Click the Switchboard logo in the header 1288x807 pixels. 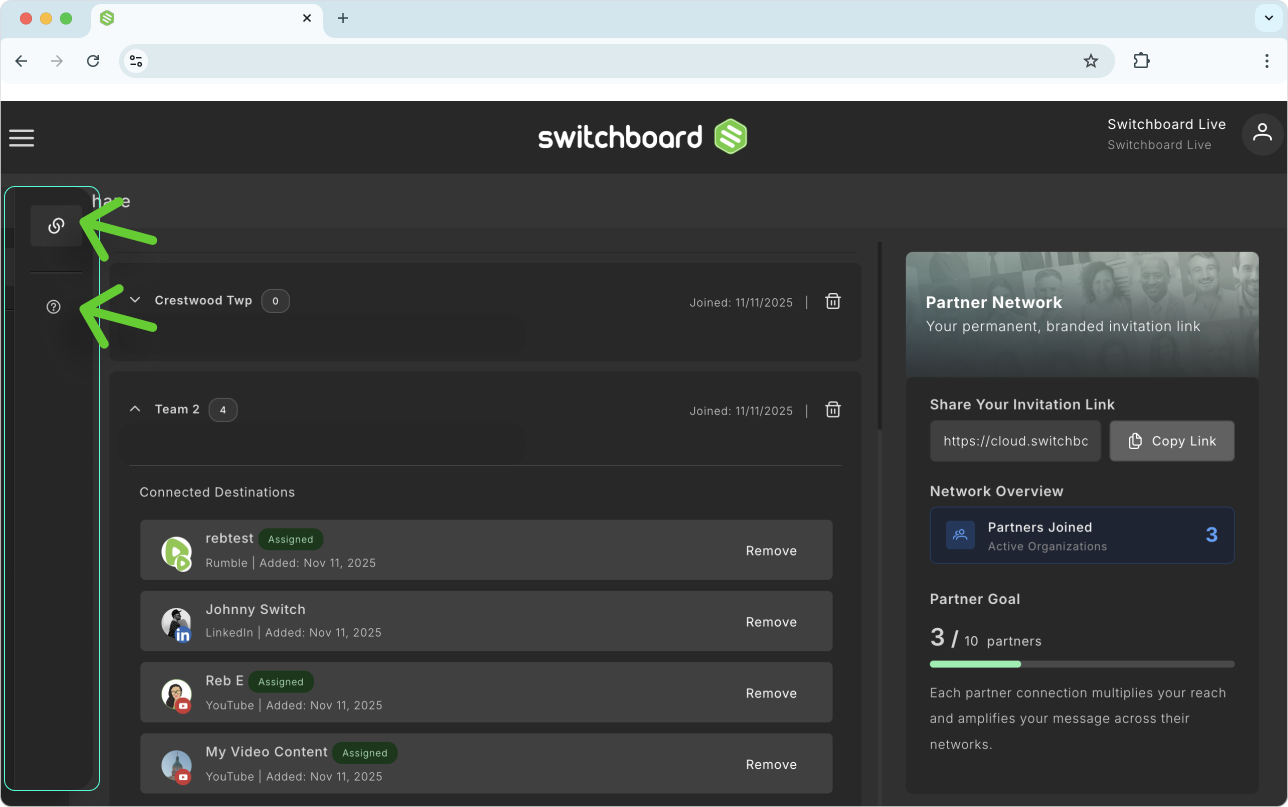pos(643,137)
